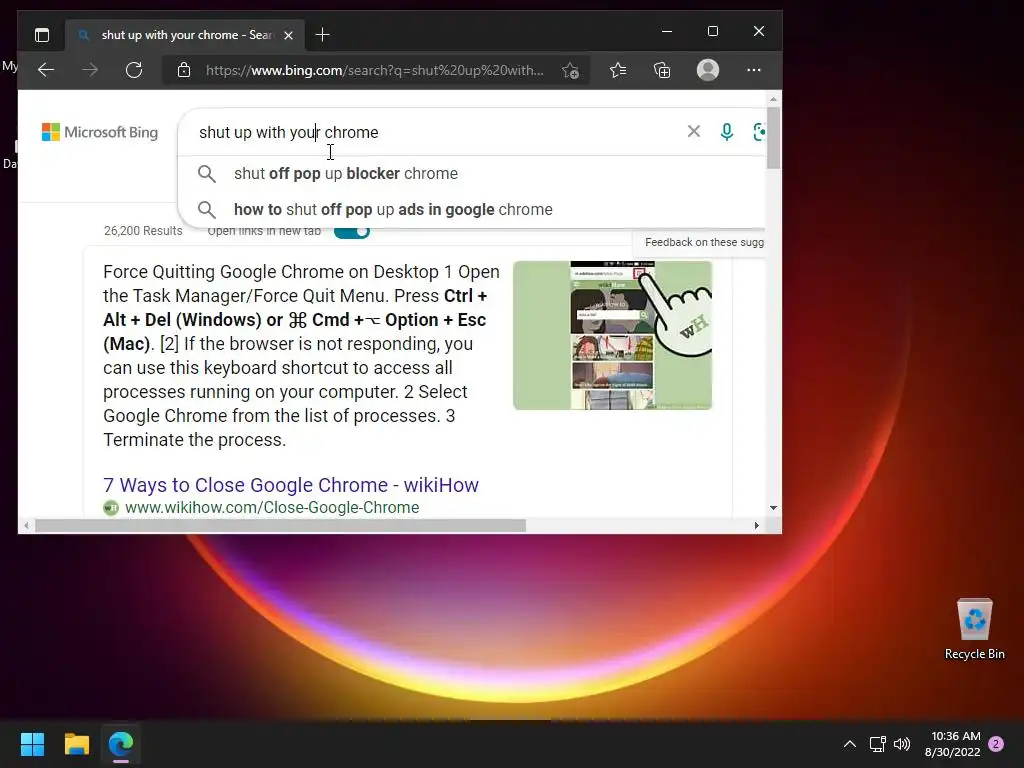
Task: Click the '26,200 Results' count text
Action: 143,231
